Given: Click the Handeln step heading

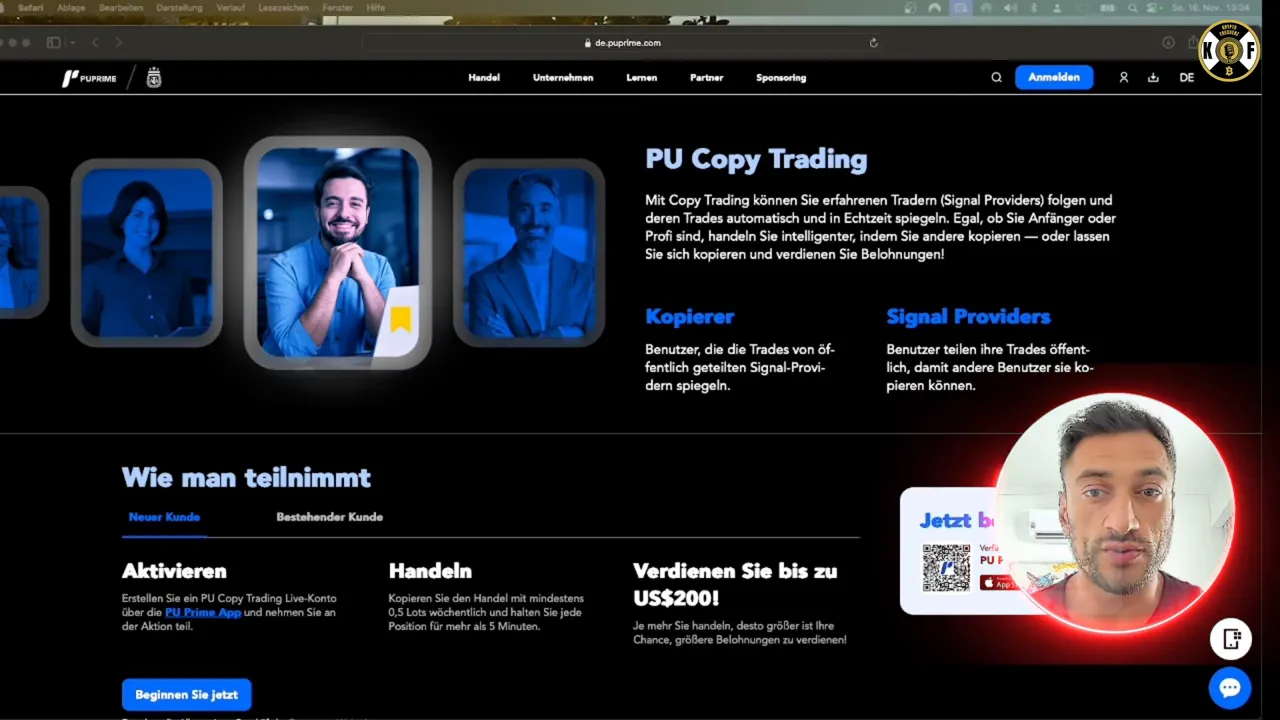Looking at the screenshot, I should click(x=430, y=571).
